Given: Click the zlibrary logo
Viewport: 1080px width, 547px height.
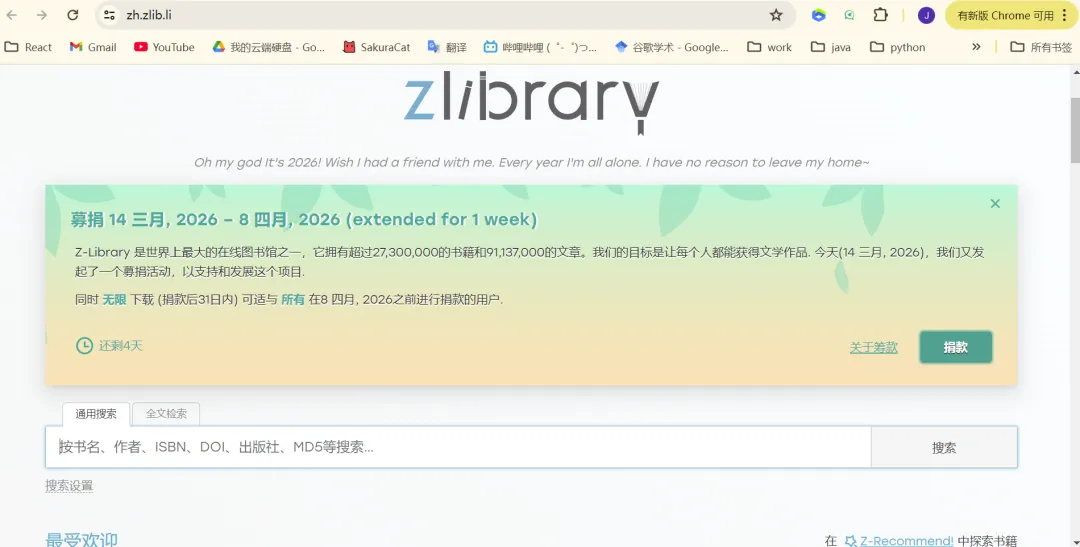Looking at the screenshot, I should click(531, 103).
